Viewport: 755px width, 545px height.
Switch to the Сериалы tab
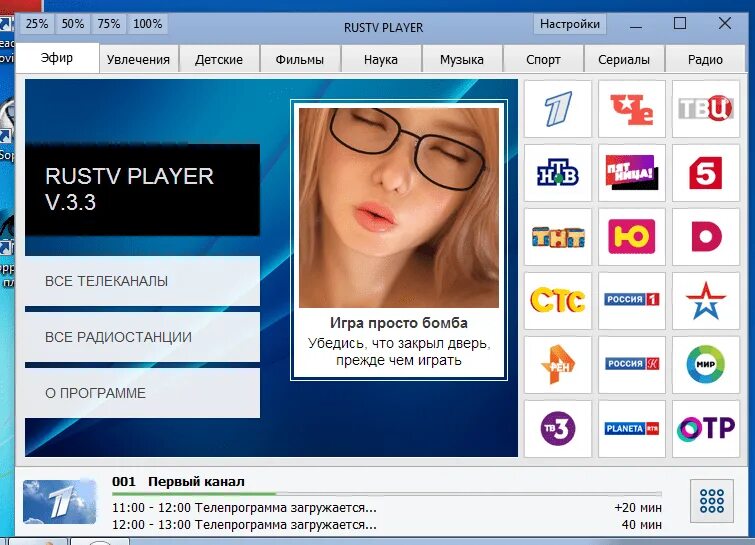(624, 60)
